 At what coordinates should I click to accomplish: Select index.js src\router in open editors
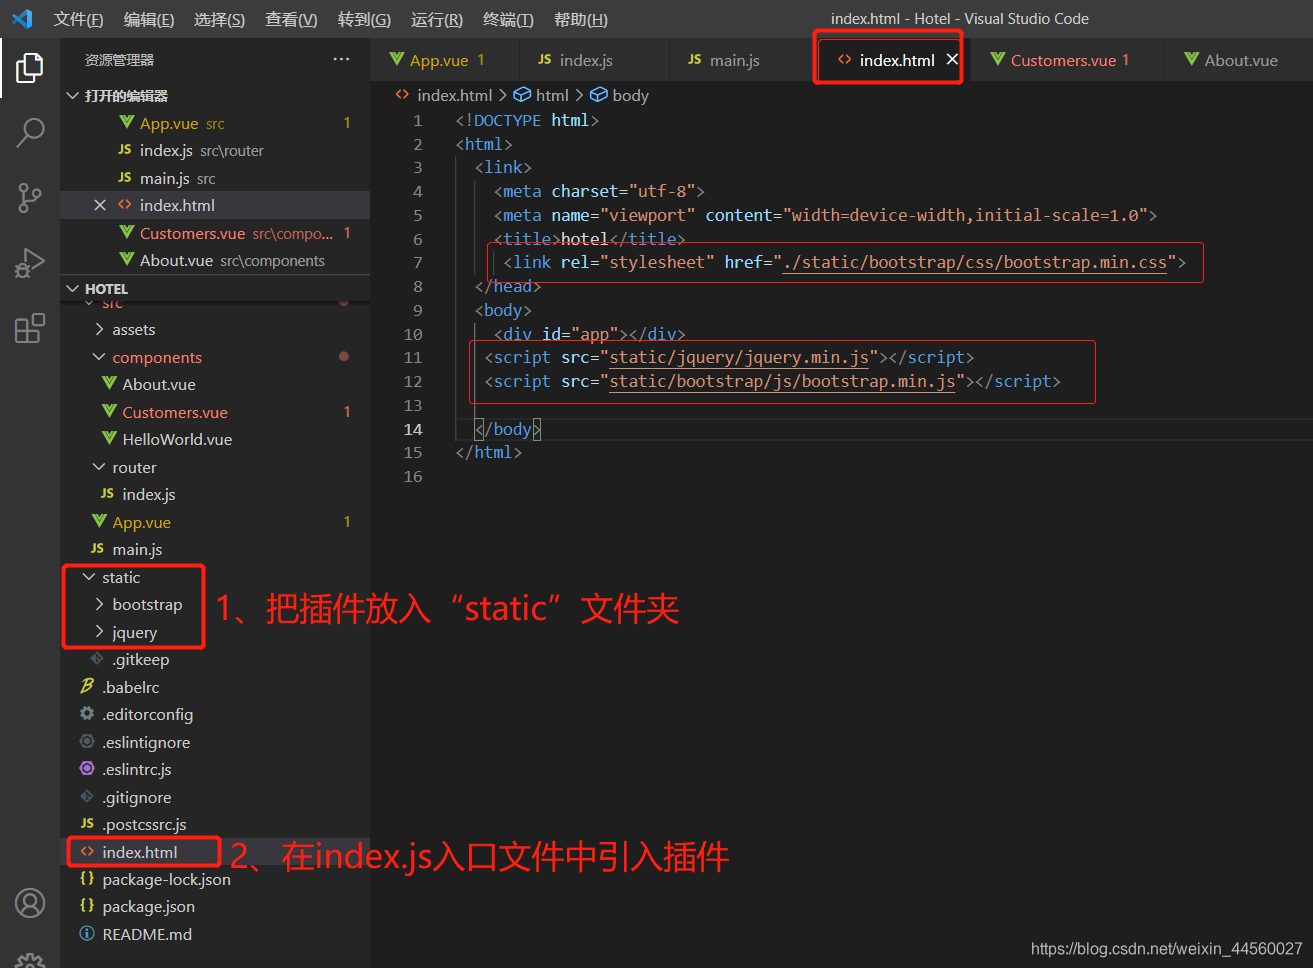pyautogui.click(x=215, y=150)
